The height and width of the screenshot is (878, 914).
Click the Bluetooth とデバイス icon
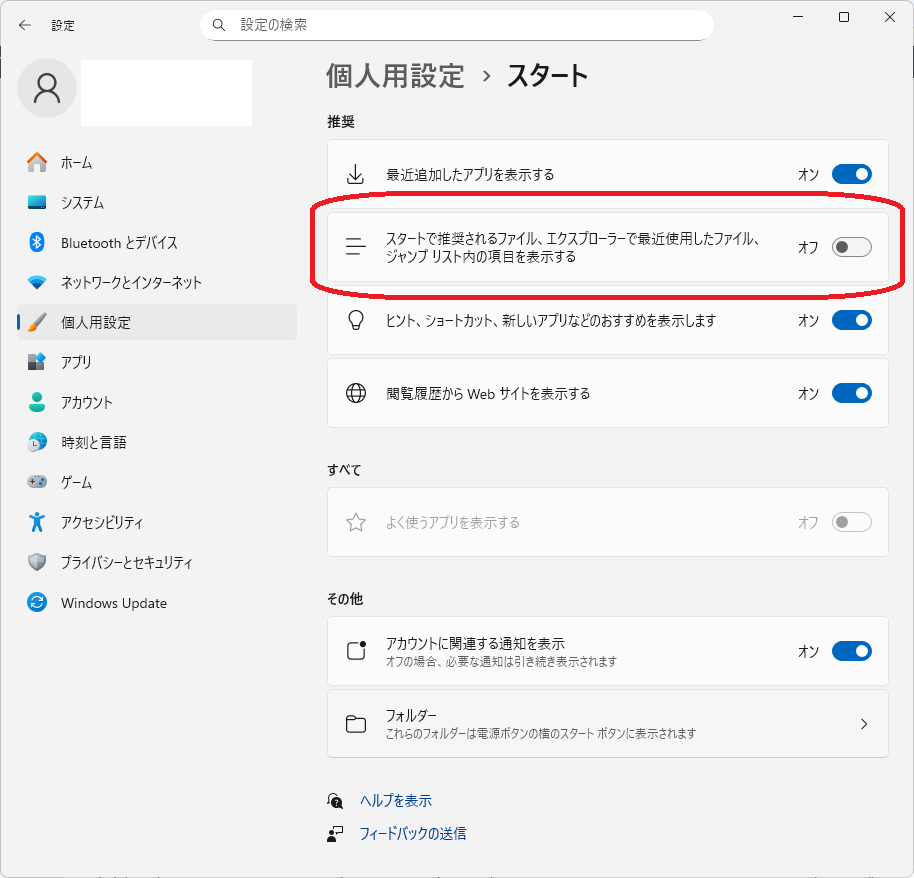37,242
